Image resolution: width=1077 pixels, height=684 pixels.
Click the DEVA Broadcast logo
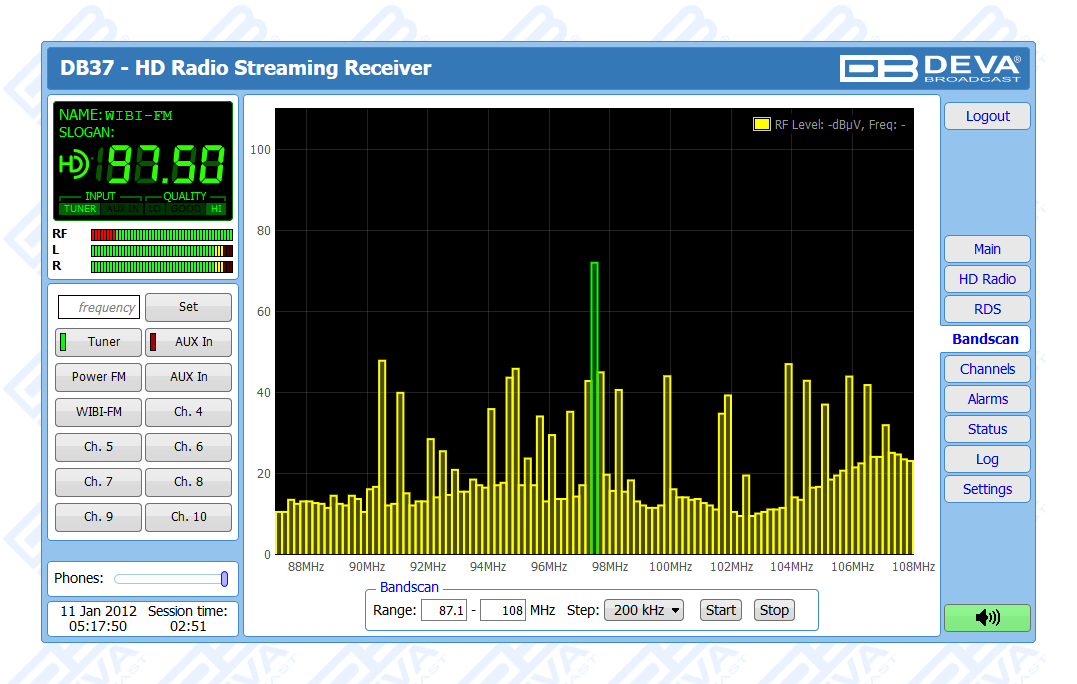tap(929, 68)
